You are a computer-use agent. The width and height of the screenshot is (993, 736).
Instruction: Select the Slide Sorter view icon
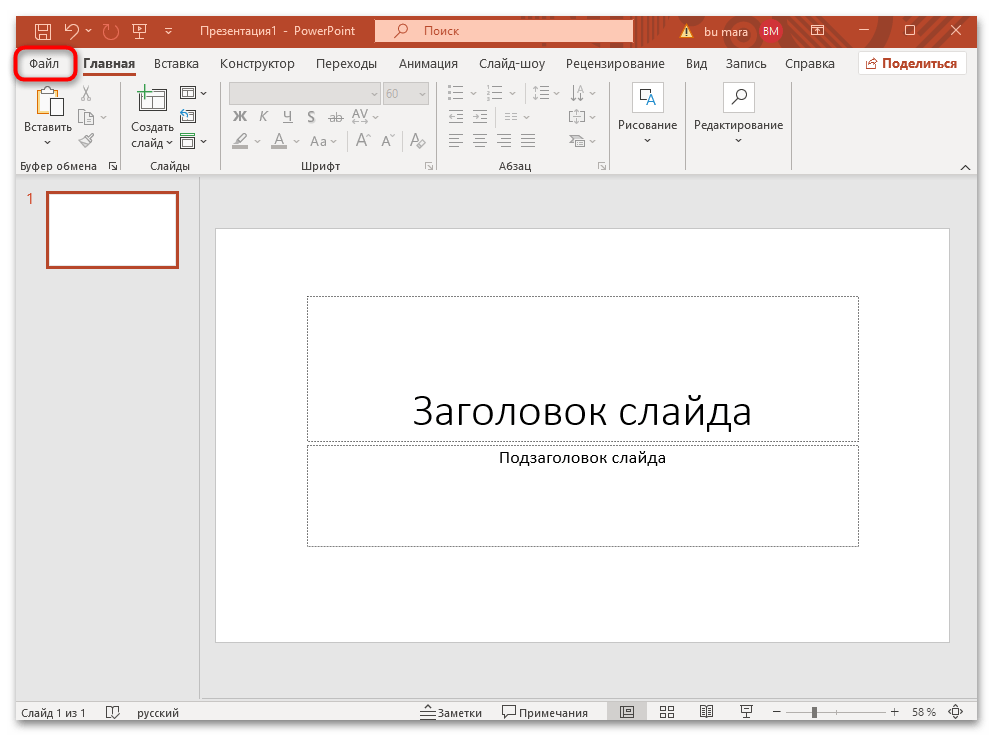[x=666, y=711]
